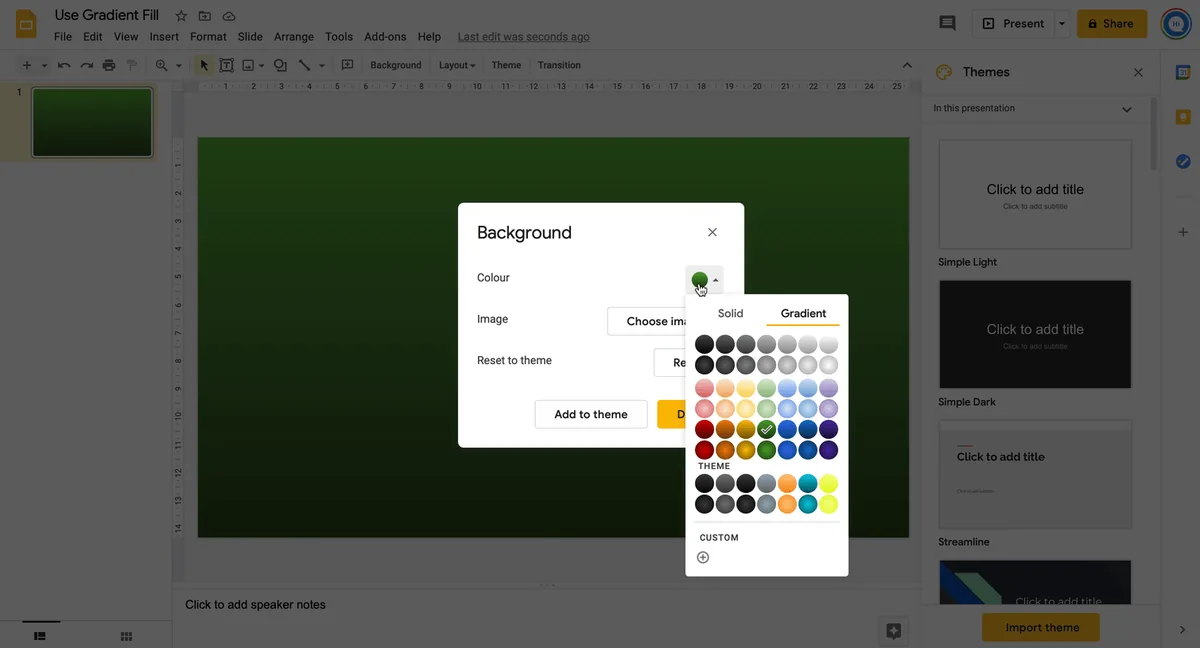The width and height of the screenshot is (1200, 648).
Task: Open image insert options dropdown arrow
Action: [262, 66]
